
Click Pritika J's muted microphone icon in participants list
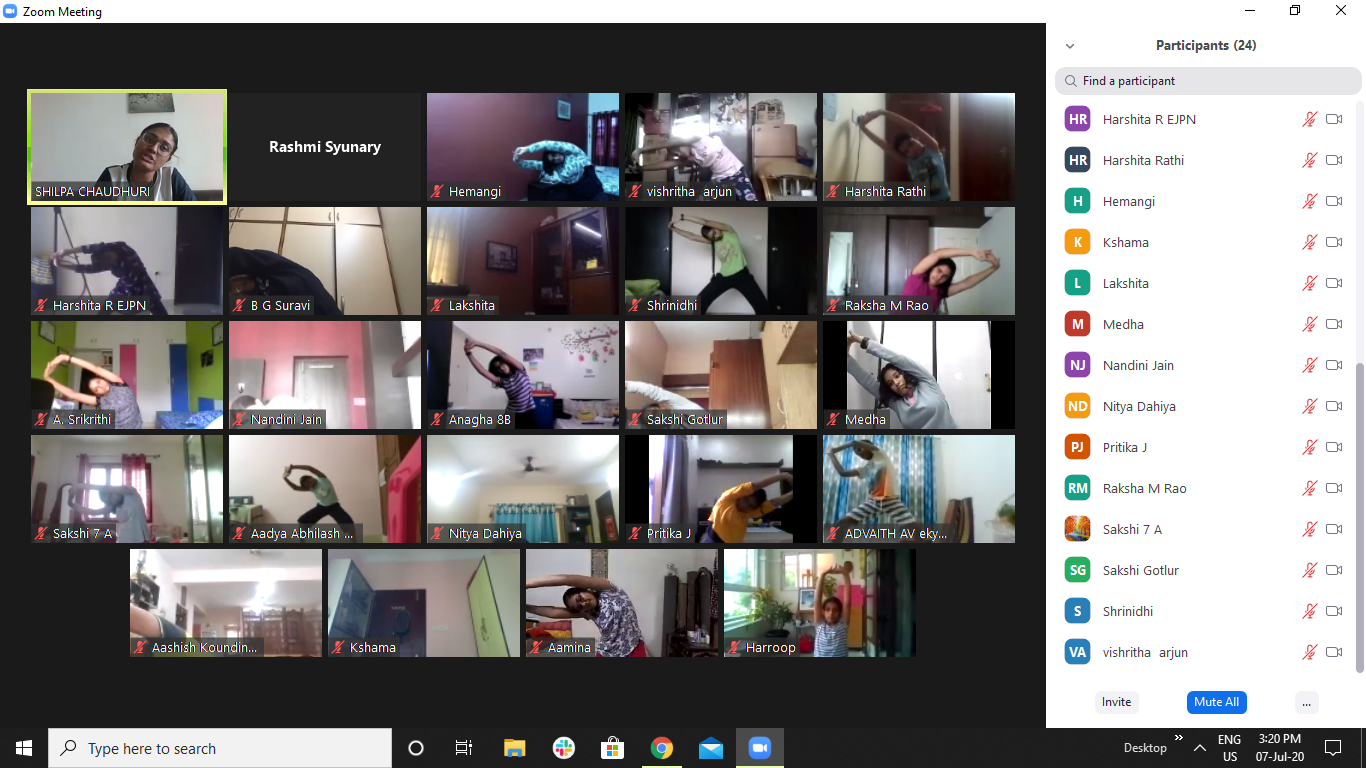1309,447
